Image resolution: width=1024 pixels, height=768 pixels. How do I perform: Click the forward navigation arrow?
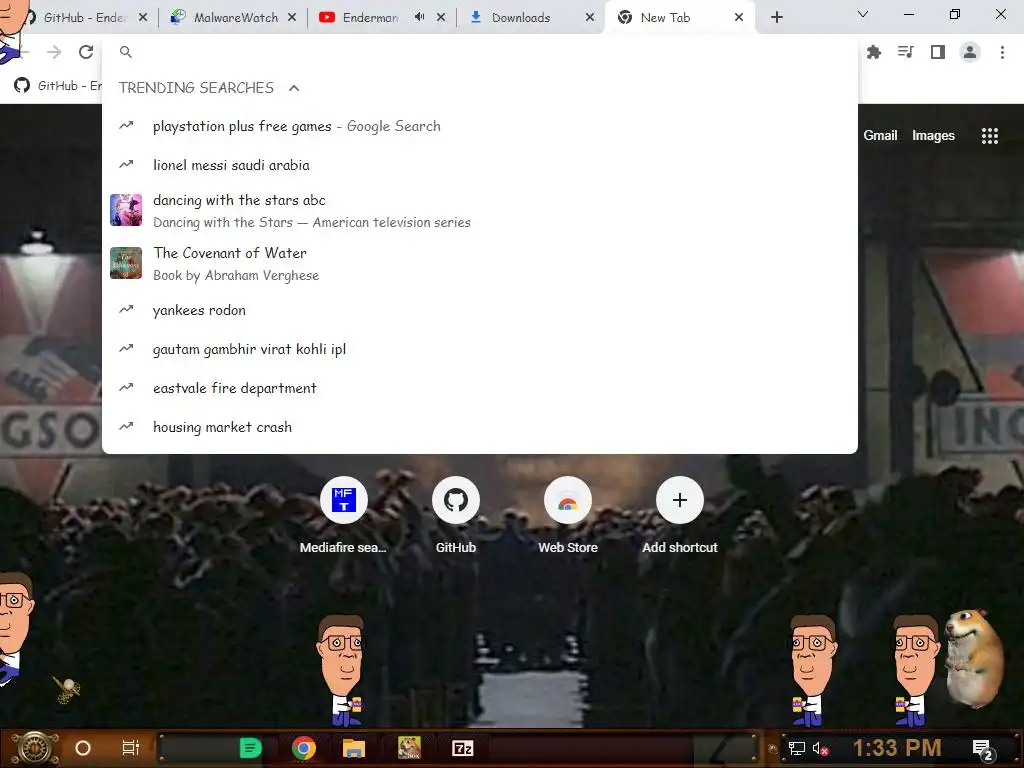[54, 52]
